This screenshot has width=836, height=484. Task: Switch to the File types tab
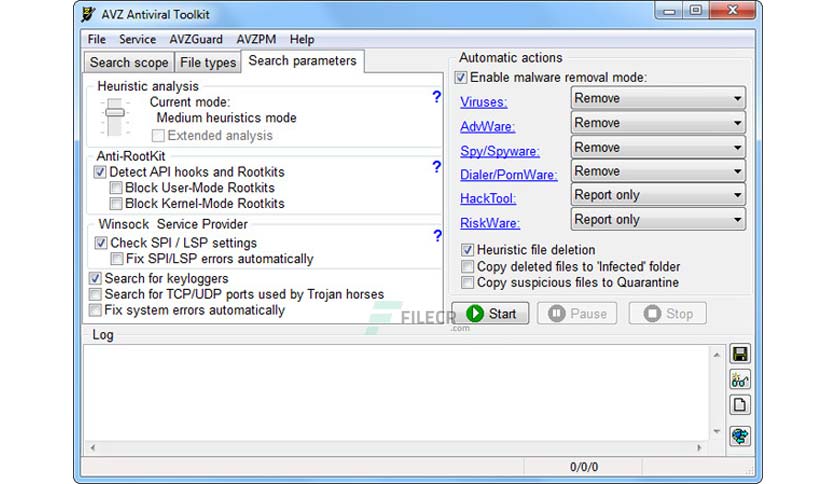208,62
